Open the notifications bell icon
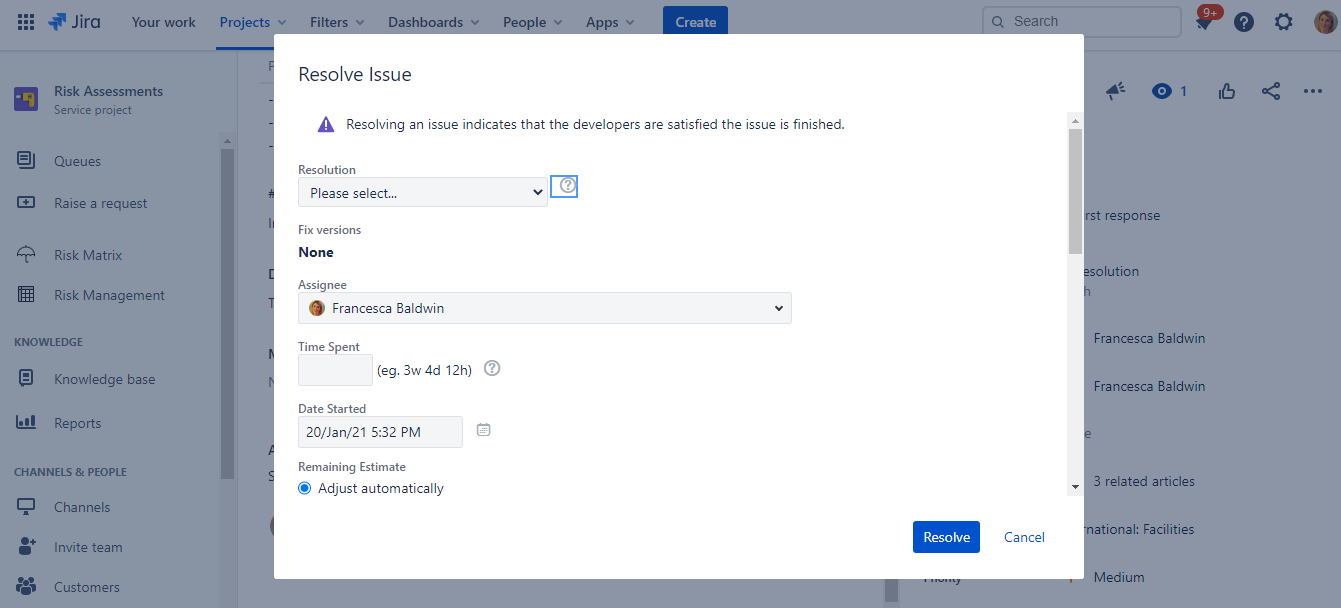Viewport: 1341px width, 608px height. click(x=1204, y=22)
